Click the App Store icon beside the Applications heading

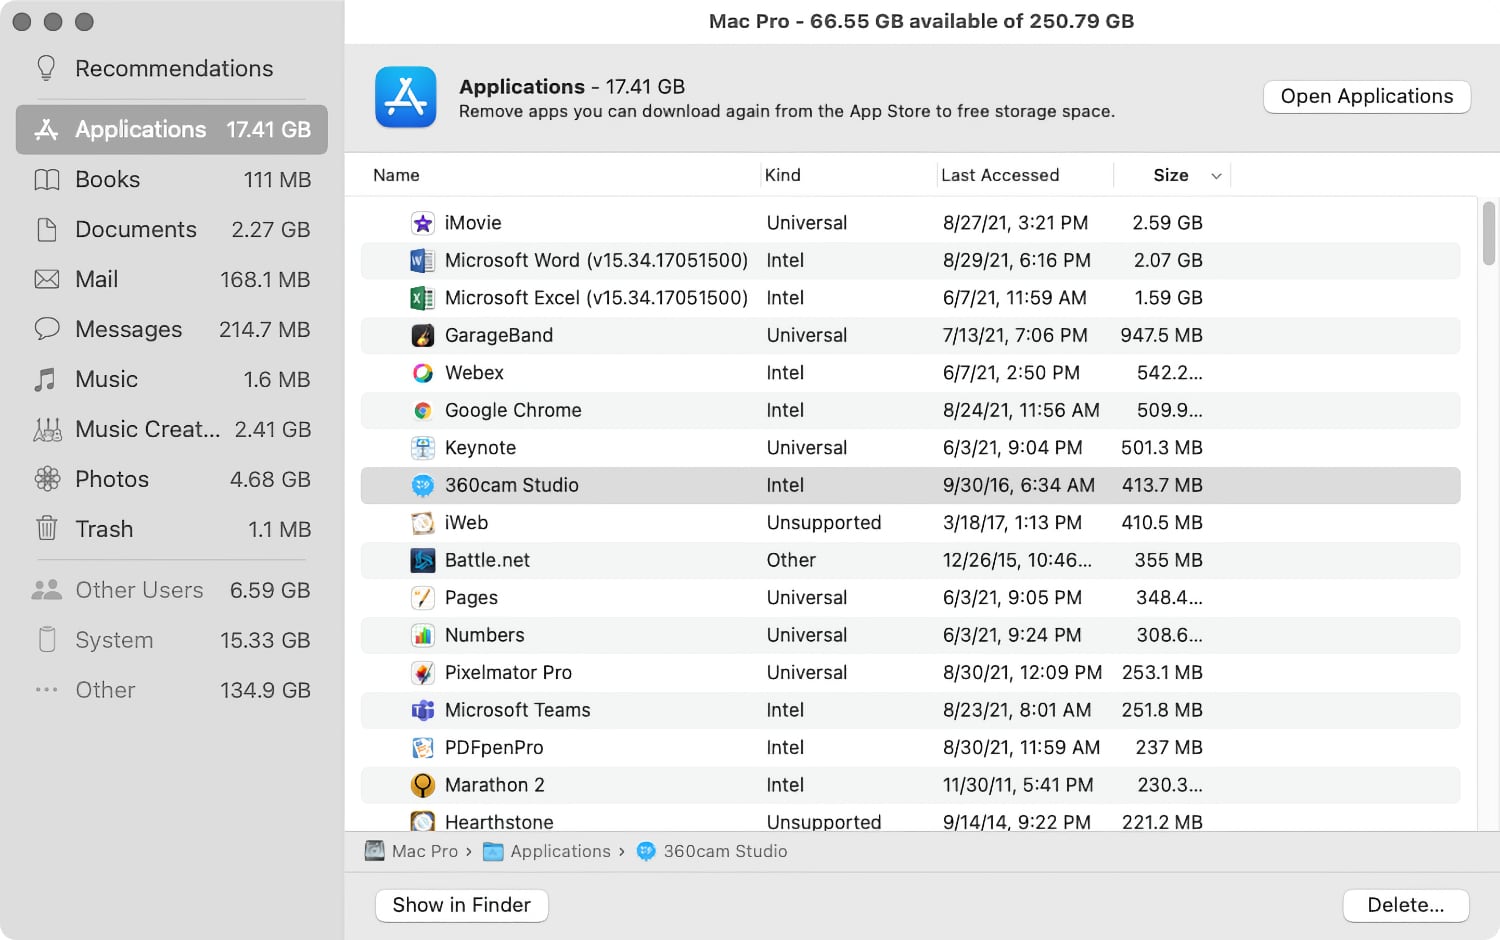[406, 97]
